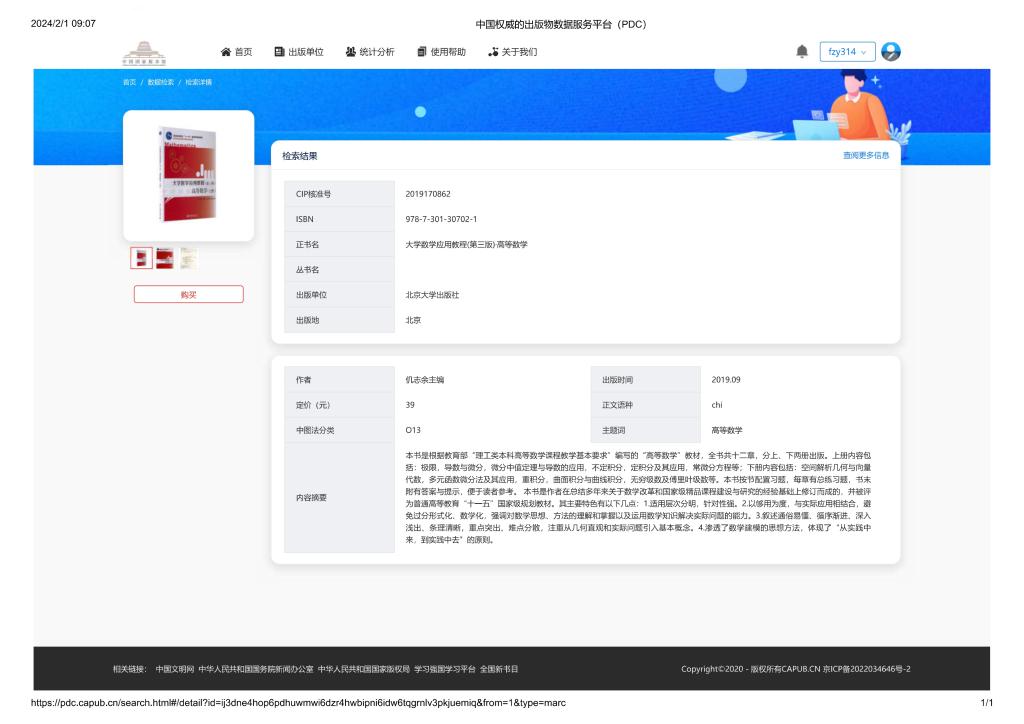Click the 首页 home icon

226,52
